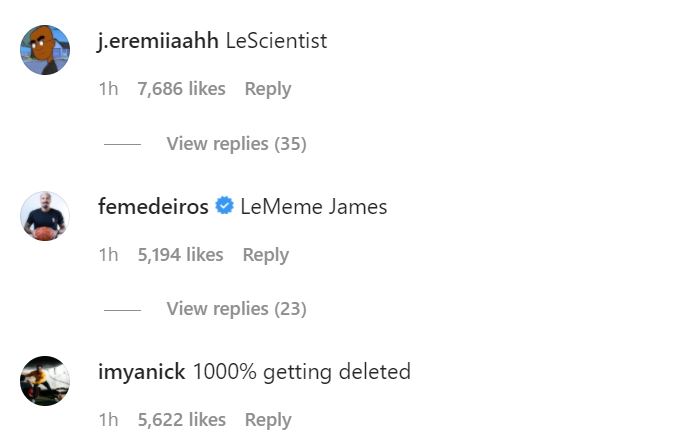Reply to the LeScientist comment

pyautogui.click(x=267, y=89)
